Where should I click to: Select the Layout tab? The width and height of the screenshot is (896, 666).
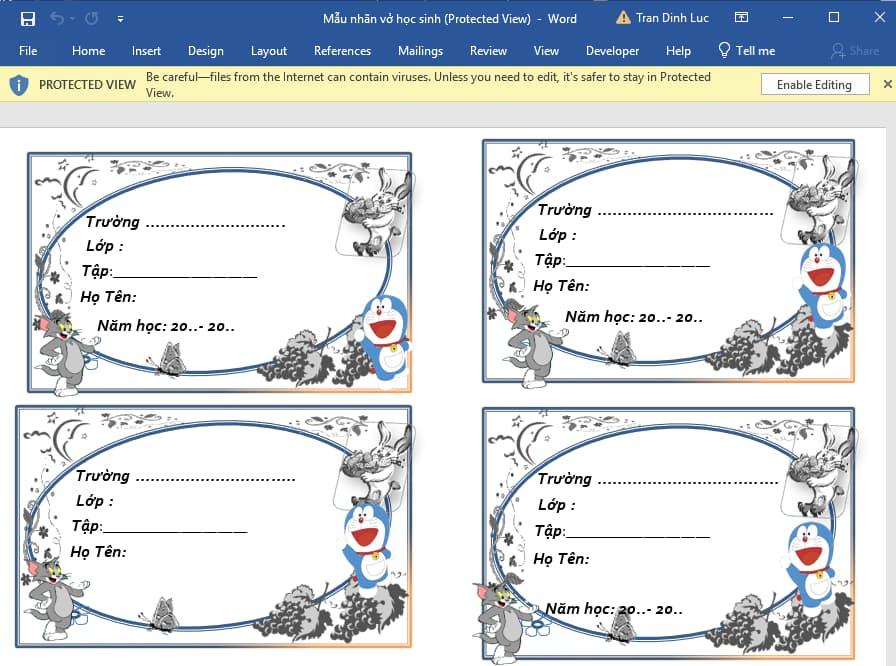coord(269,51)
